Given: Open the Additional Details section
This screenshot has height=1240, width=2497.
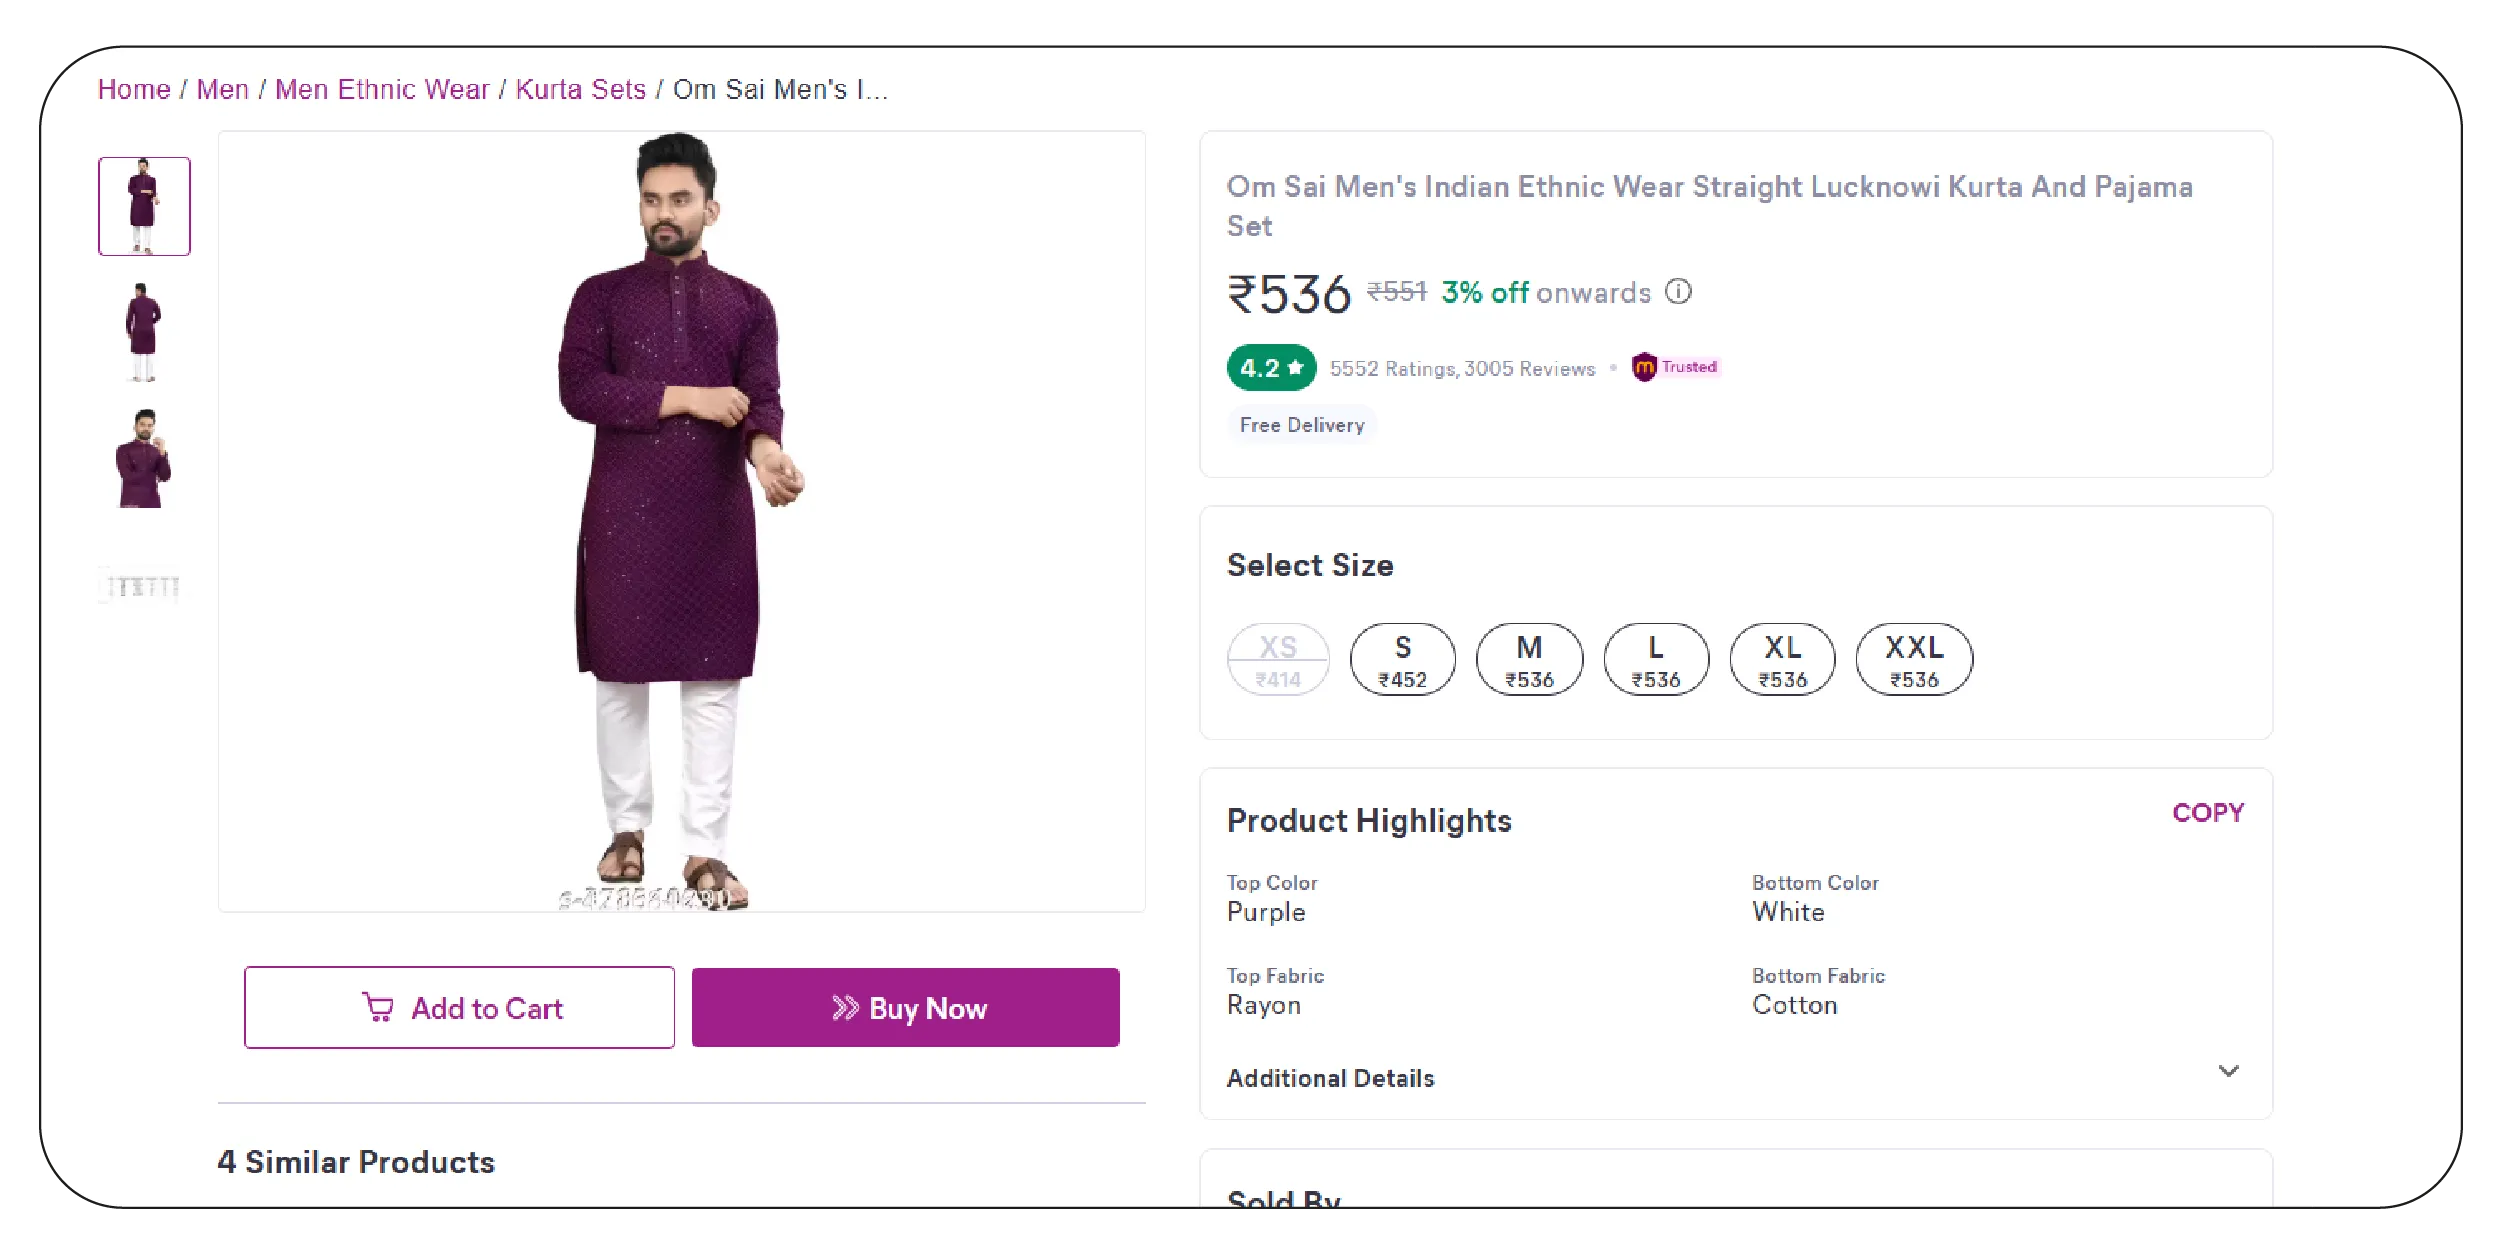Looking at the screenshot, I should click(x=1330, y=1078).
